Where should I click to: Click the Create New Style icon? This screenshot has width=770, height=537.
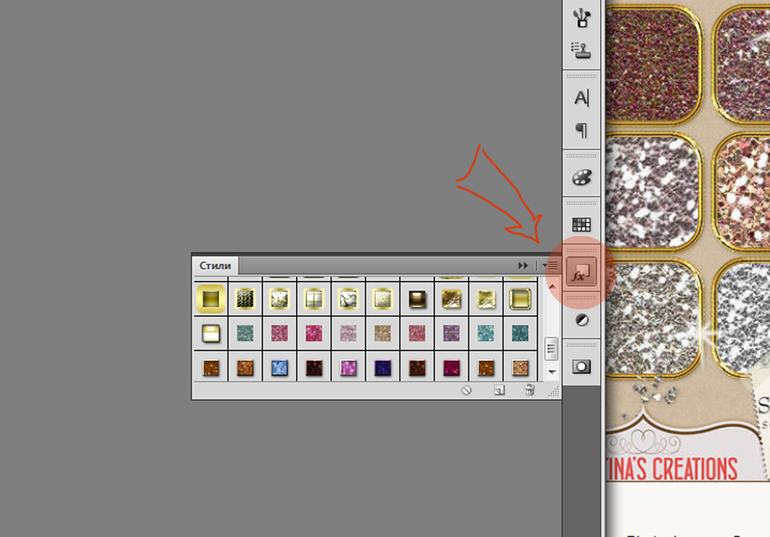(x=499, y=390)
